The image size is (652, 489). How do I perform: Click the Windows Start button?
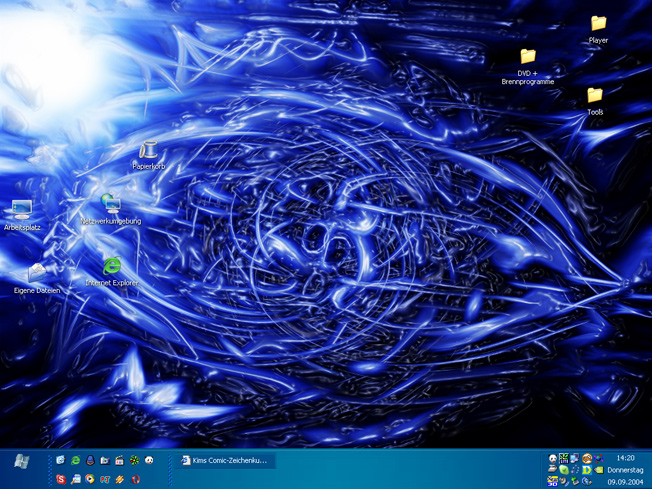tap(21, 461)
